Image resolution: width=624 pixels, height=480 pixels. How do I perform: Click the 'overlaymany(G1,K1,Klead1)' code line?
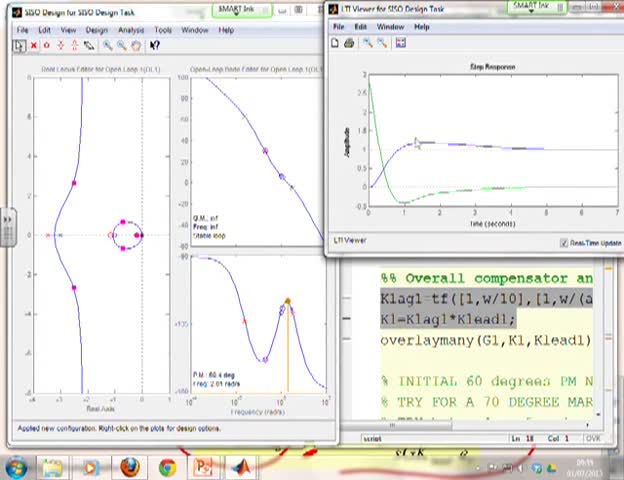486,340
